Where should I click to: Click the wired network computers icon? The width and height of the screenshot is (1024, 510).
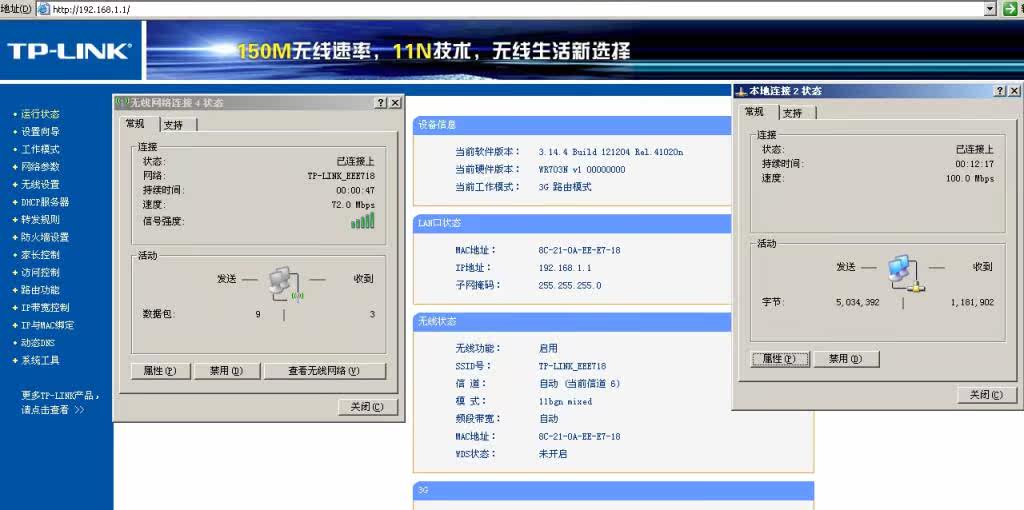[x=904, y=272]
